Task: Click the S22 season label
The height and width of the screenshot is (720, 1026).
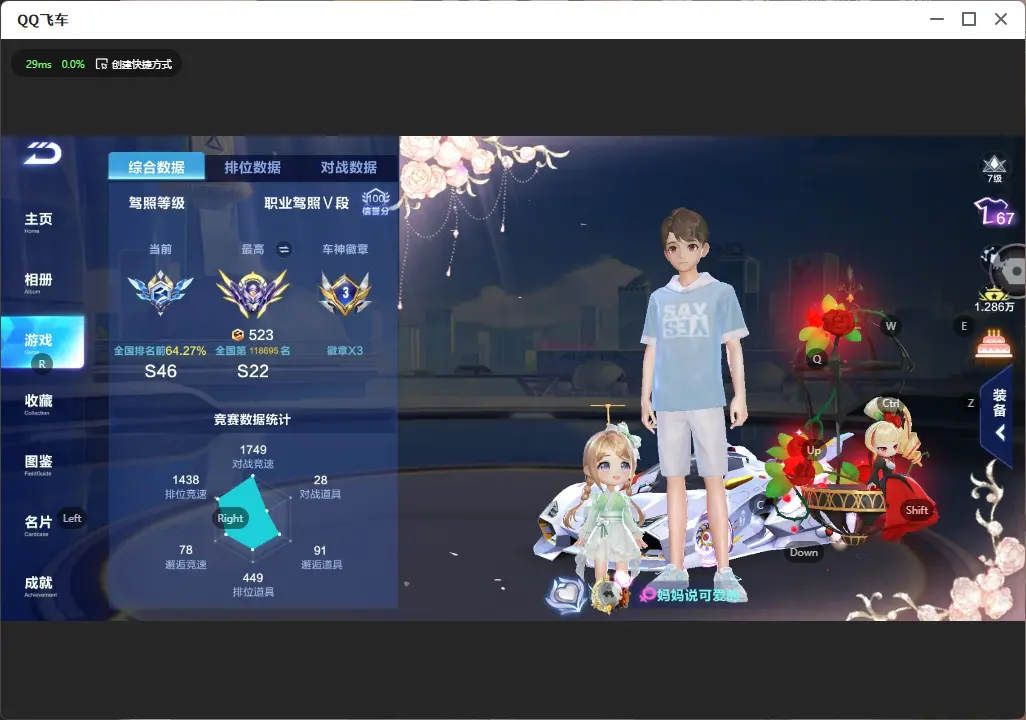Action: pyautogui.click(x=253, y=371)
